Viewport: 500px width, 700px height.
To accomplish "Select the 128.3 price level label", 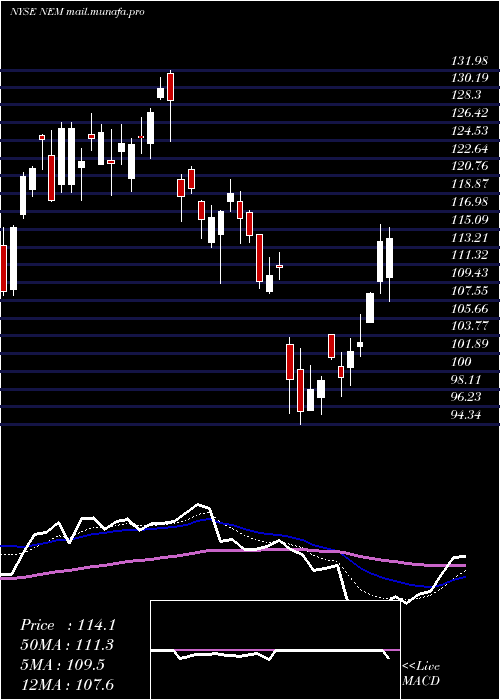I will (x=466, y=95).
